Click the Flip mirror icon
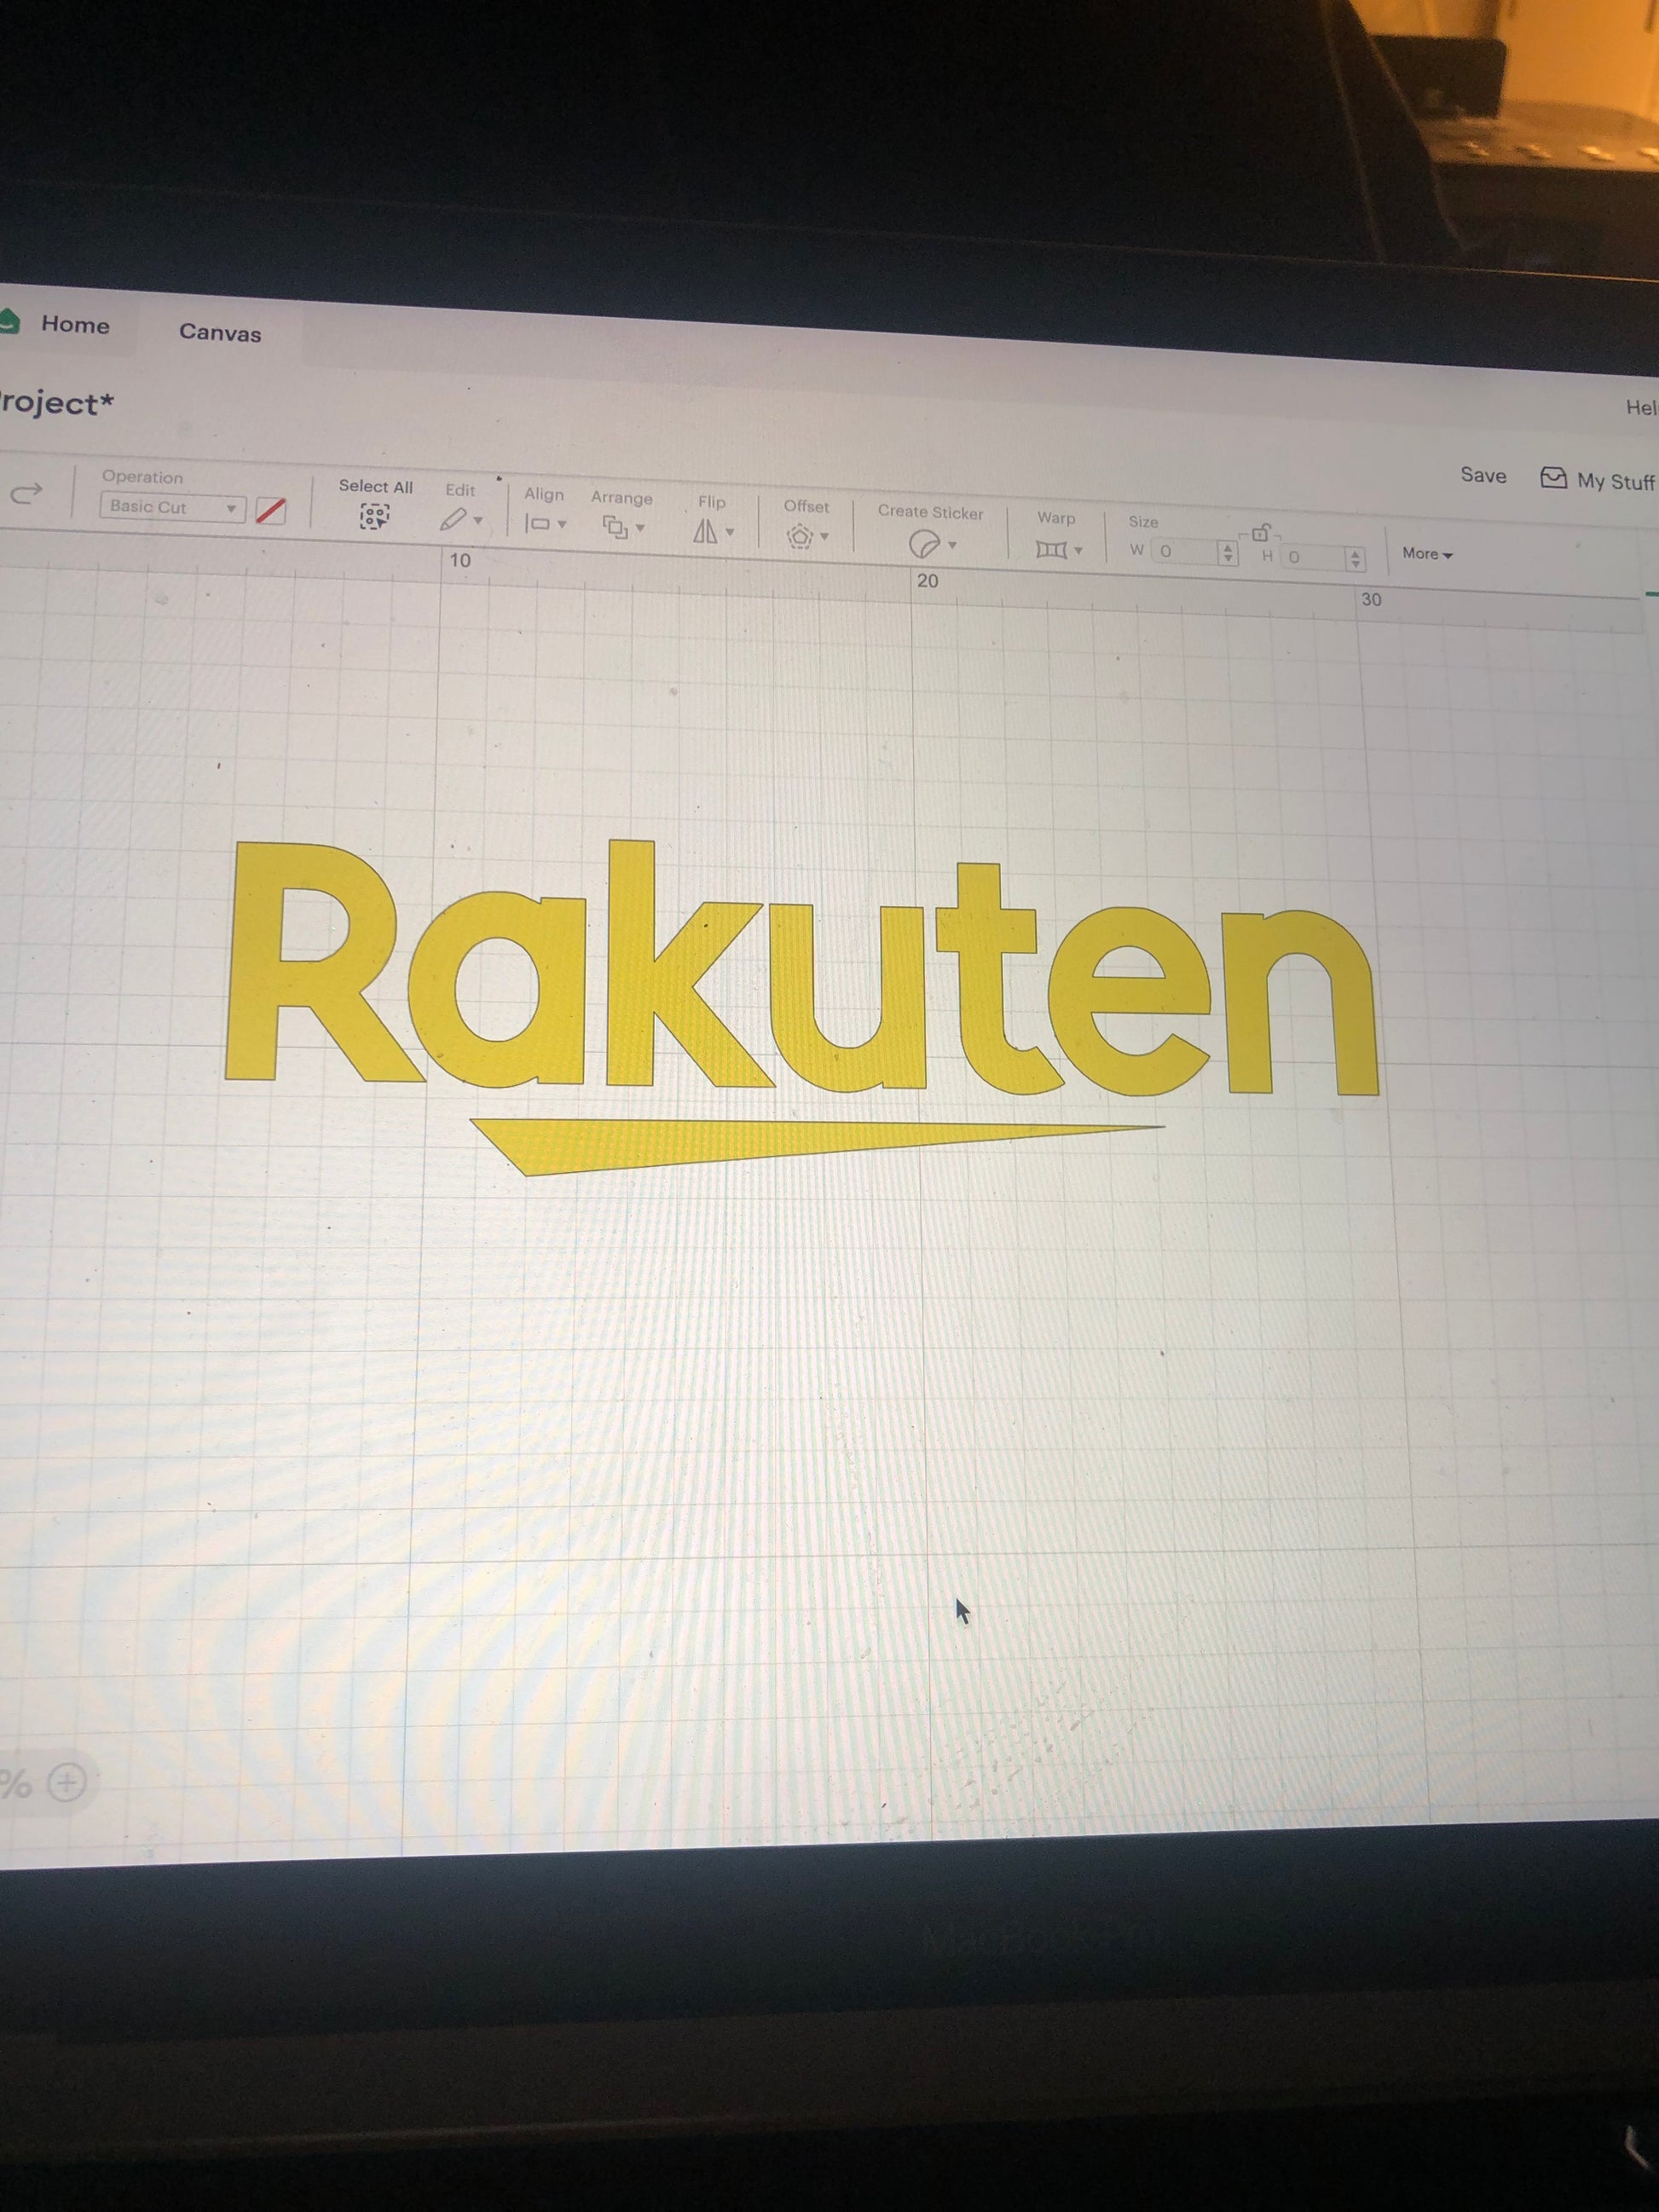 (x=706, y=531)
